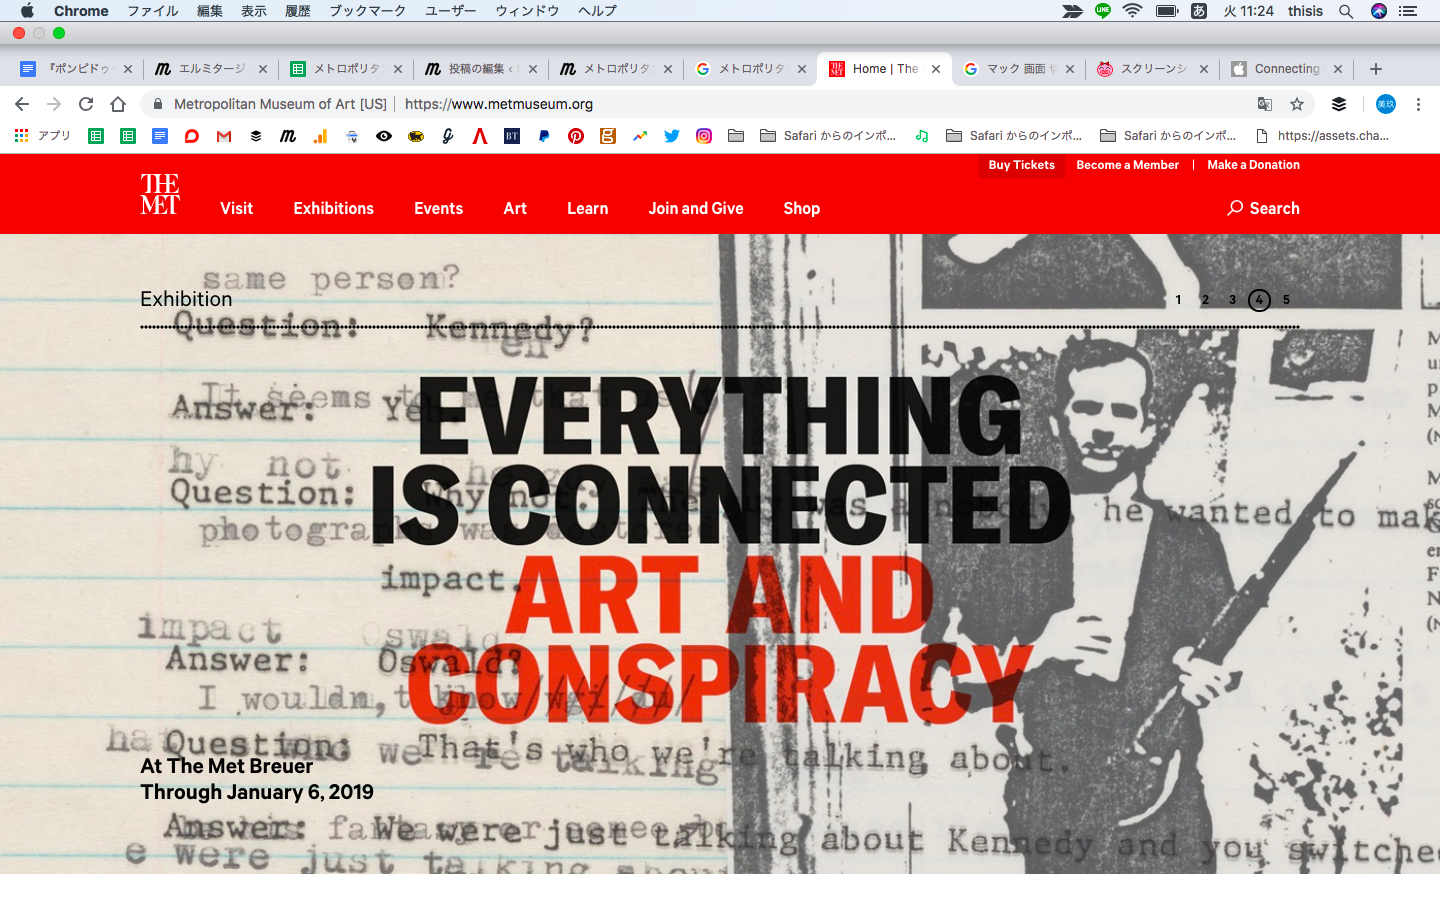This screenshot has height=900, width=1440.
Task: Open Chrome's three-dot menu
Action: [1418, 104]
